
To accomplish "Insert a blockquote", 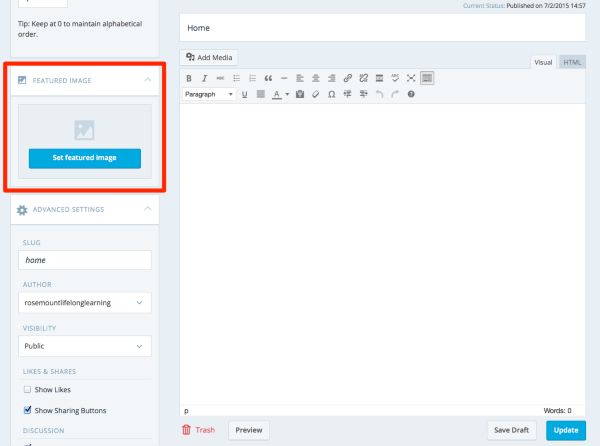I will pyautogui.click(x=268, y=78).
